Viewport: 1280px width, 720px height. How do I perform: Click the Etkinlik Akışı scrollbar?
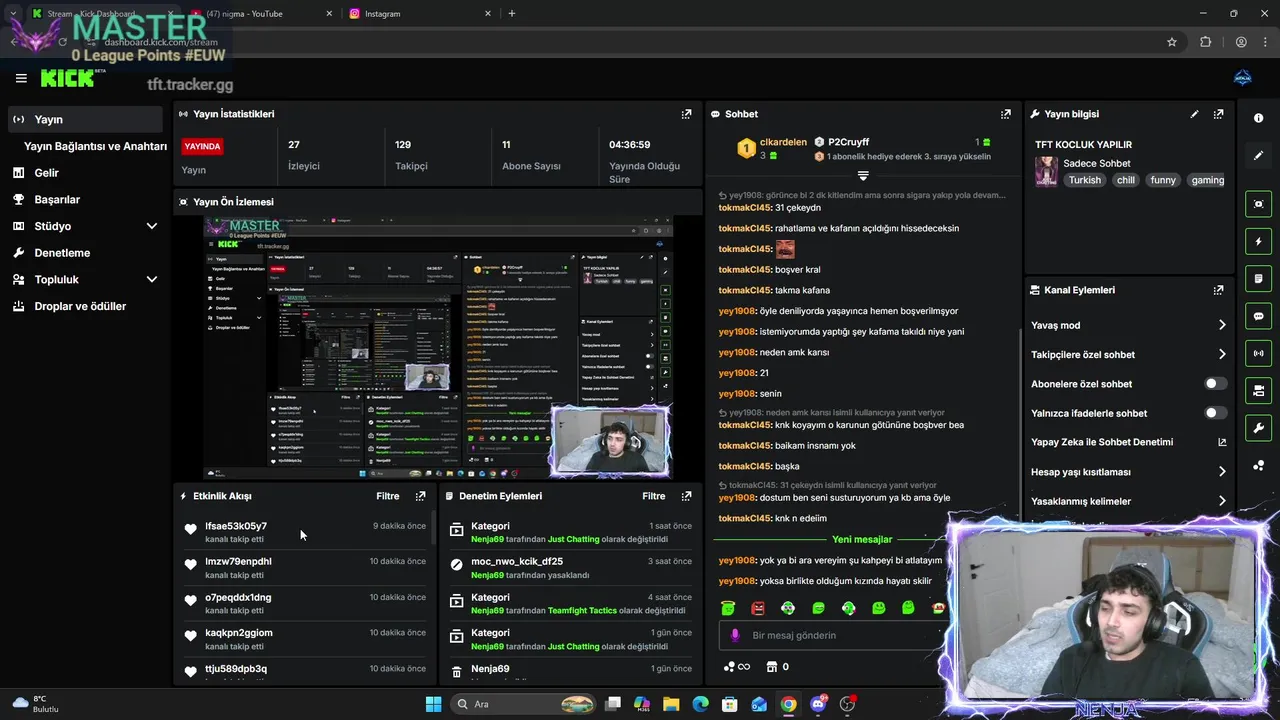(432, 527)
